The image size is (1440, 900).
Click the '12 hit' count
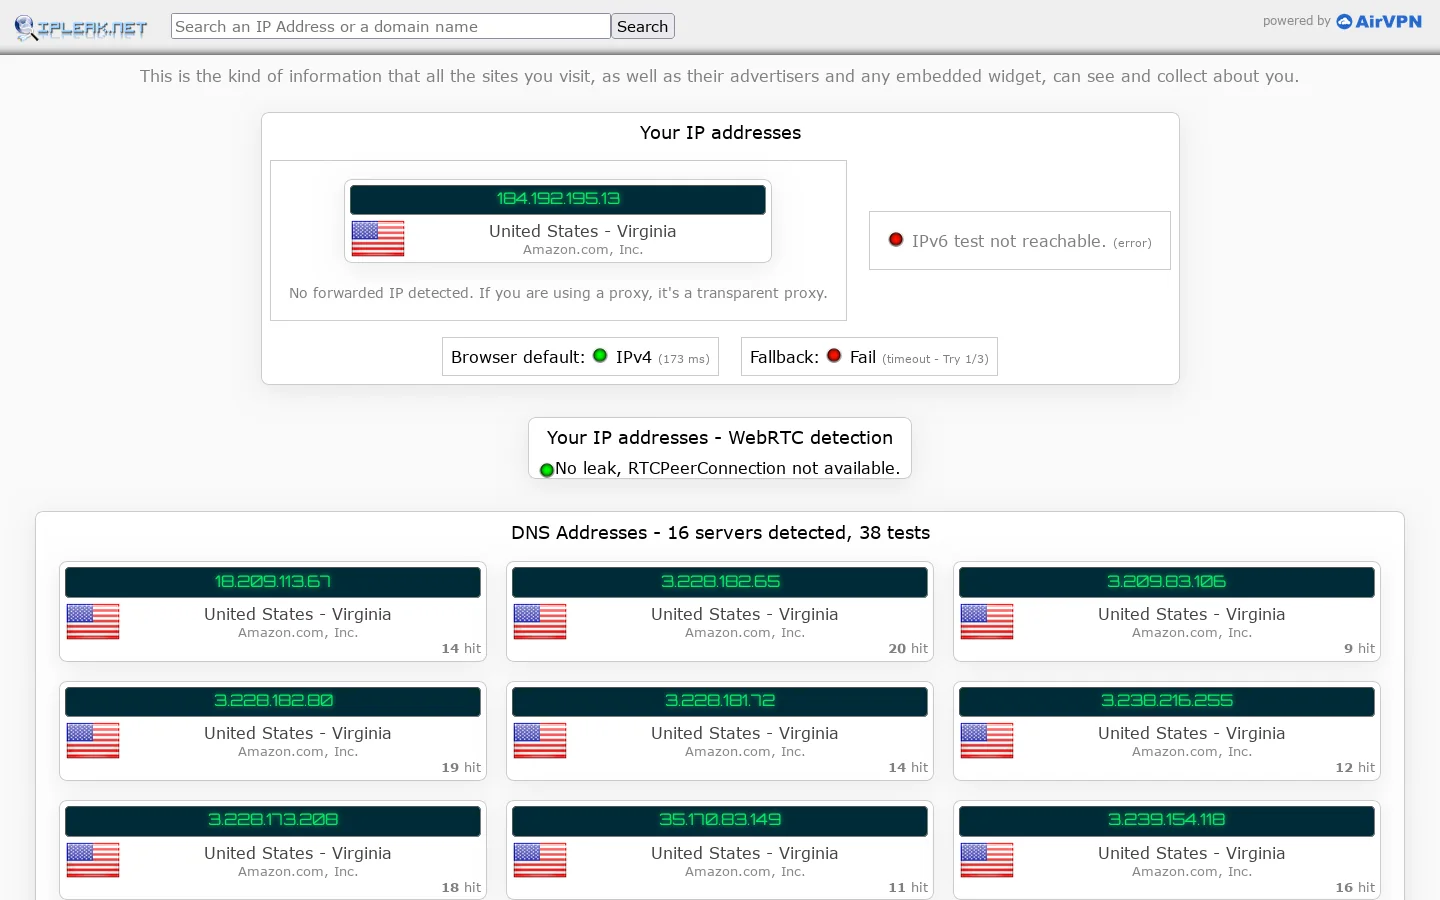(1355, 768)
